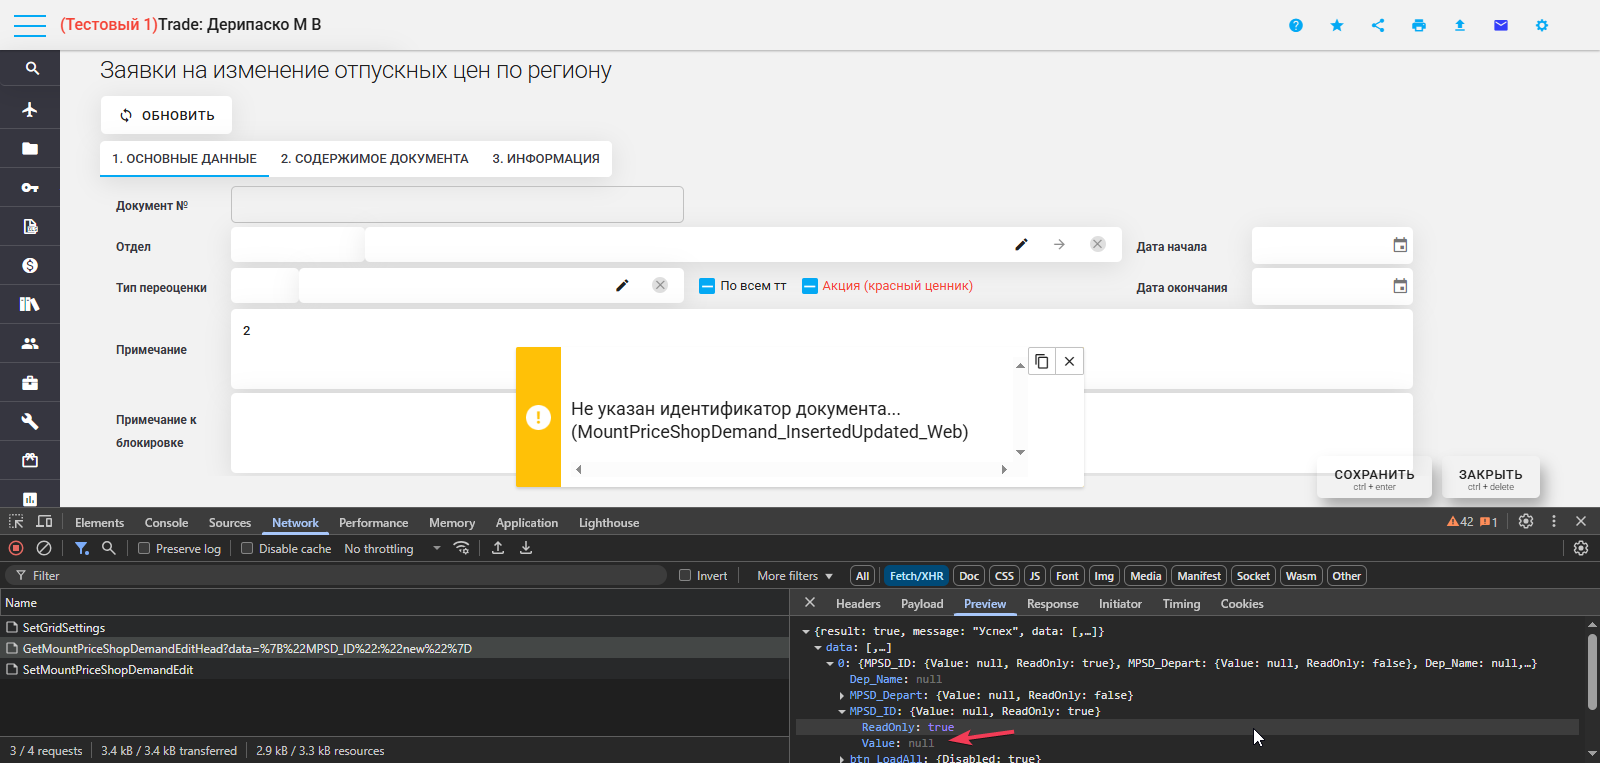Toggle the По всем тт checkbox
Screen dimensions: 1600x763
(707, 286)
